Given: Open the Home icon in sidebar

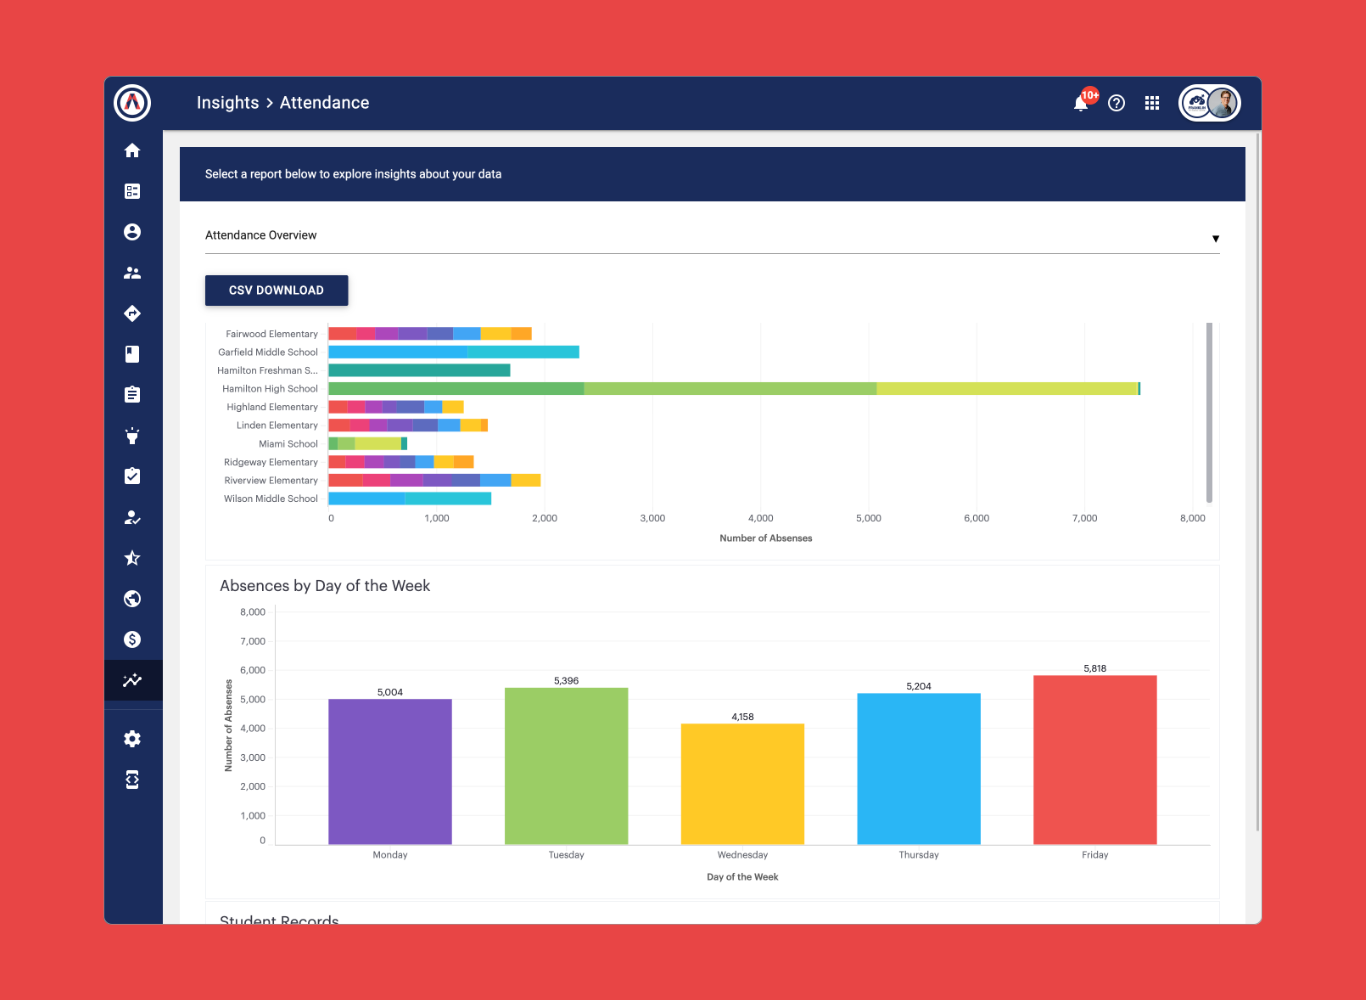Looking at the screenshot, I should pyautogui.click(x=132, y=150).
